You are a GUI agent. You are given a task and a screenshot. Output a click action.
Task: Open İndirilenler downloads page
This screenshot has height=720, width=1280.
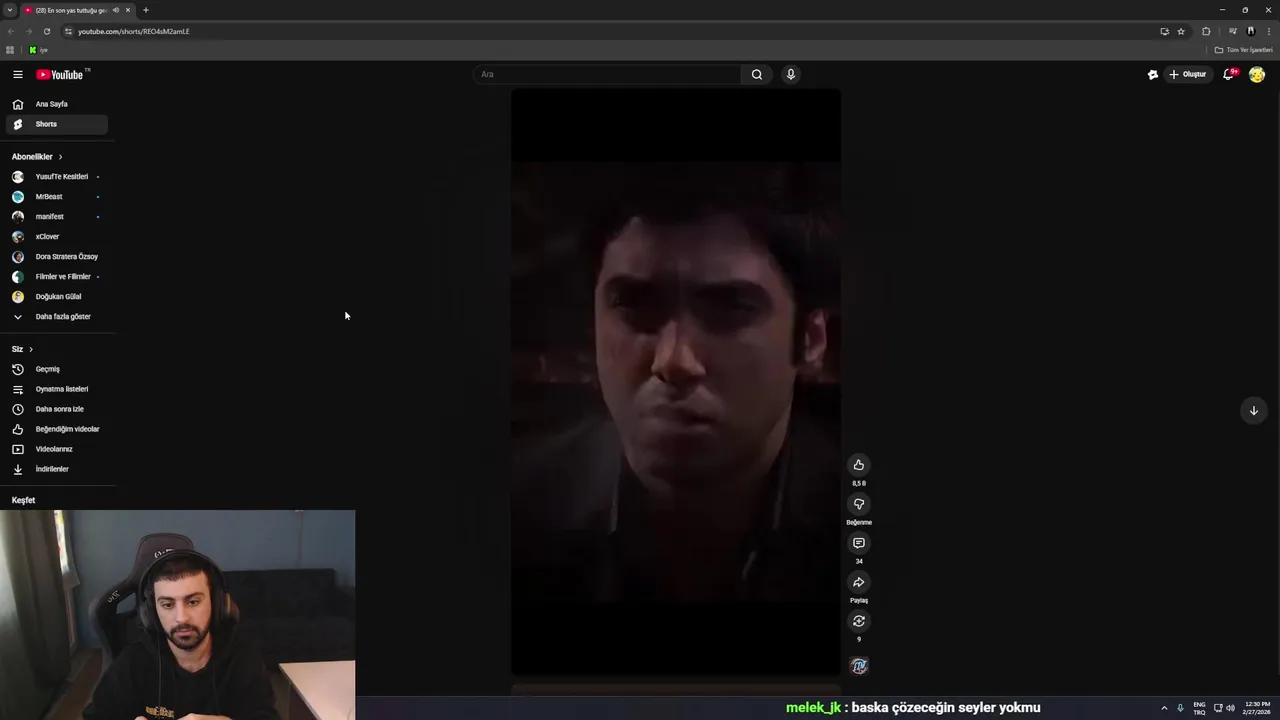coord(57,469)
